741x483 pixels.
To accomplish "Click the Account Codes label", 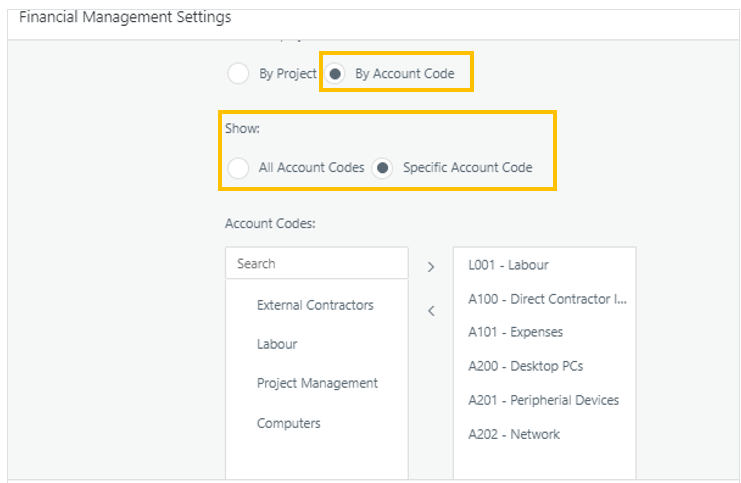I will [x=270, y=223].
